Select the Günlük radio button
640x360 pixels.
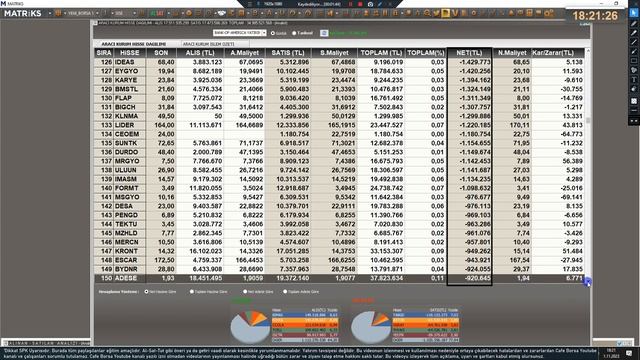273,33
